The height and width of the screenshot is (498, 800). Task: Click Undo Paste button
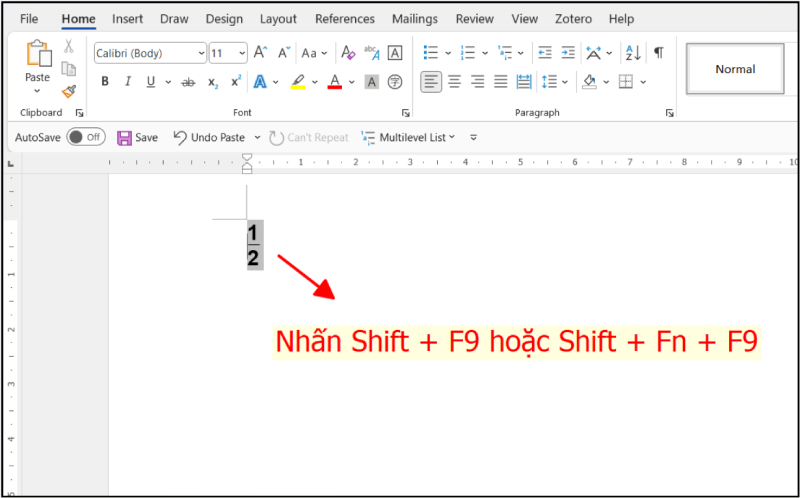point(209,137)
